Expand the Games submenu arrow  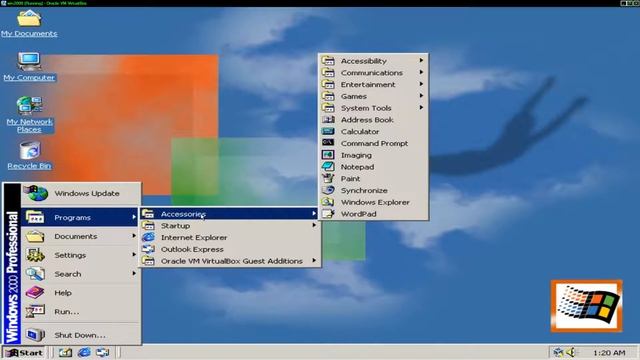point(421,96)
